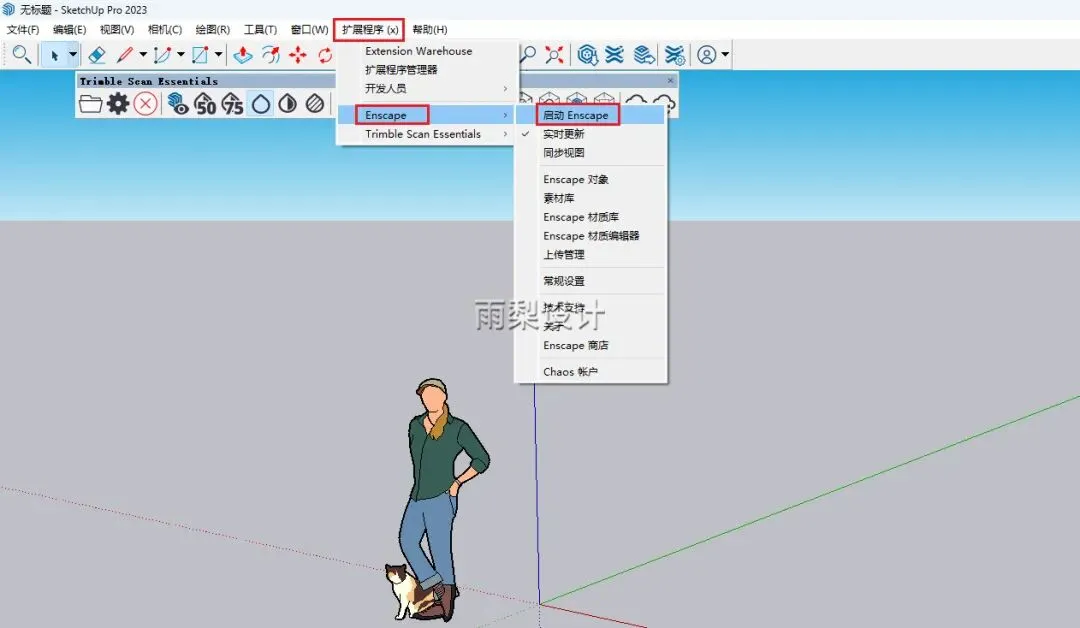Image resolution: width=1080 pixels, height=628 pixels.
Task: Toggle the hatched circle render mode
Action: click(x=315, y=104)
